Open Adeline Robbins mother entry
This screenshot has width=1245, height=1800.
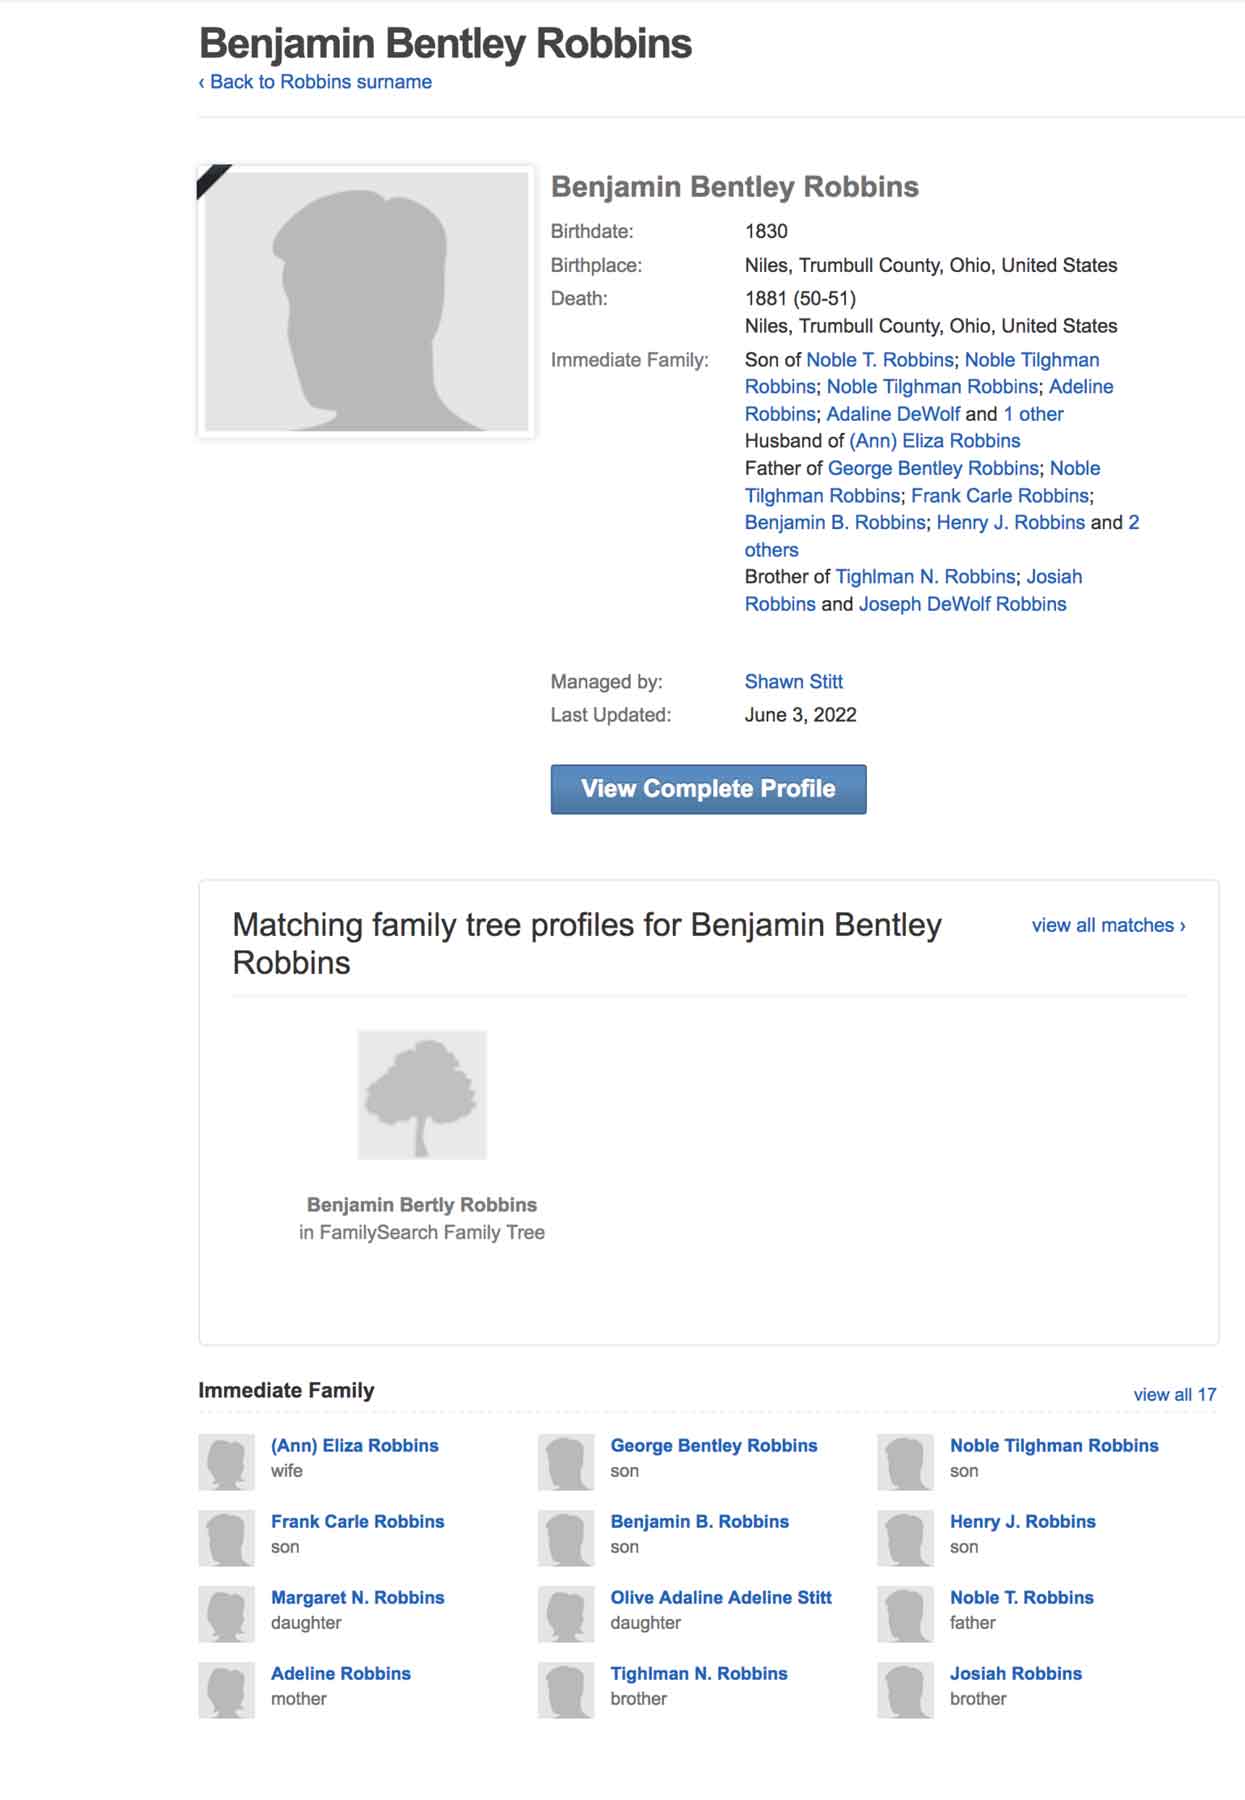tap(340, 1673)
